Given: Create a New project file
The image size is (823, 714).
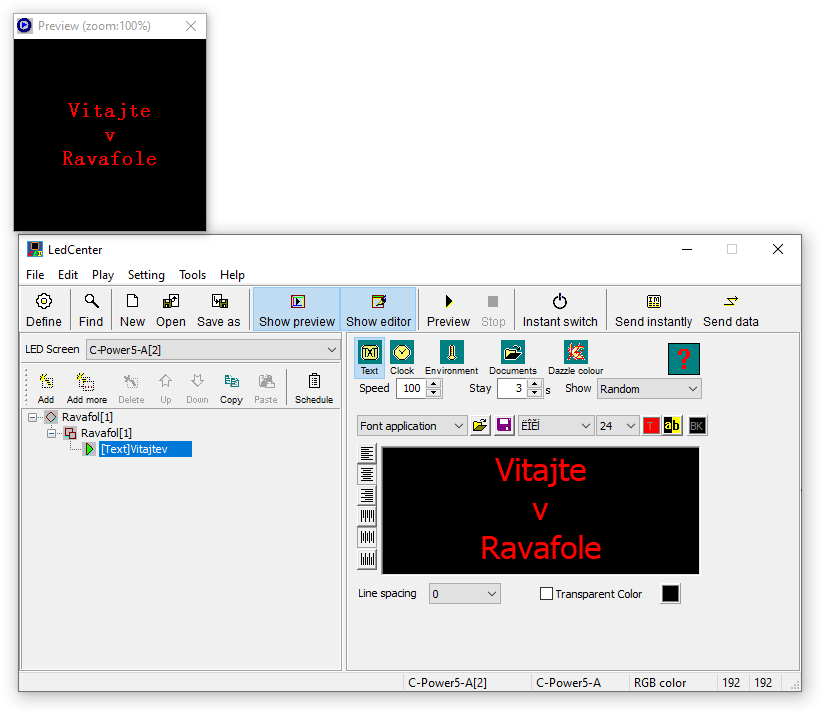Looking at the screenshot, I should 132,310.
